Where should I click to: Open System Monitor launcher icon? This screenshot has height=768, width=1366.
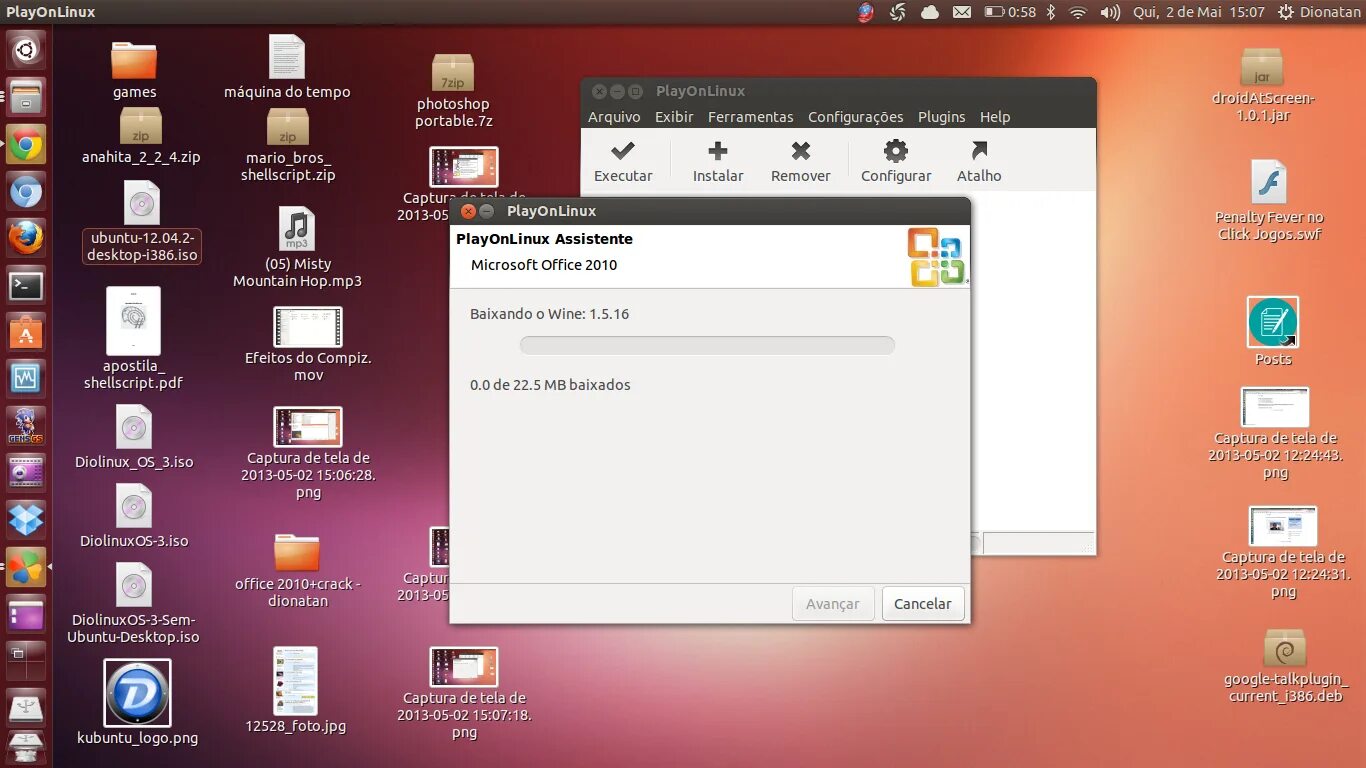pyautogui.click(x=26, y=379)
